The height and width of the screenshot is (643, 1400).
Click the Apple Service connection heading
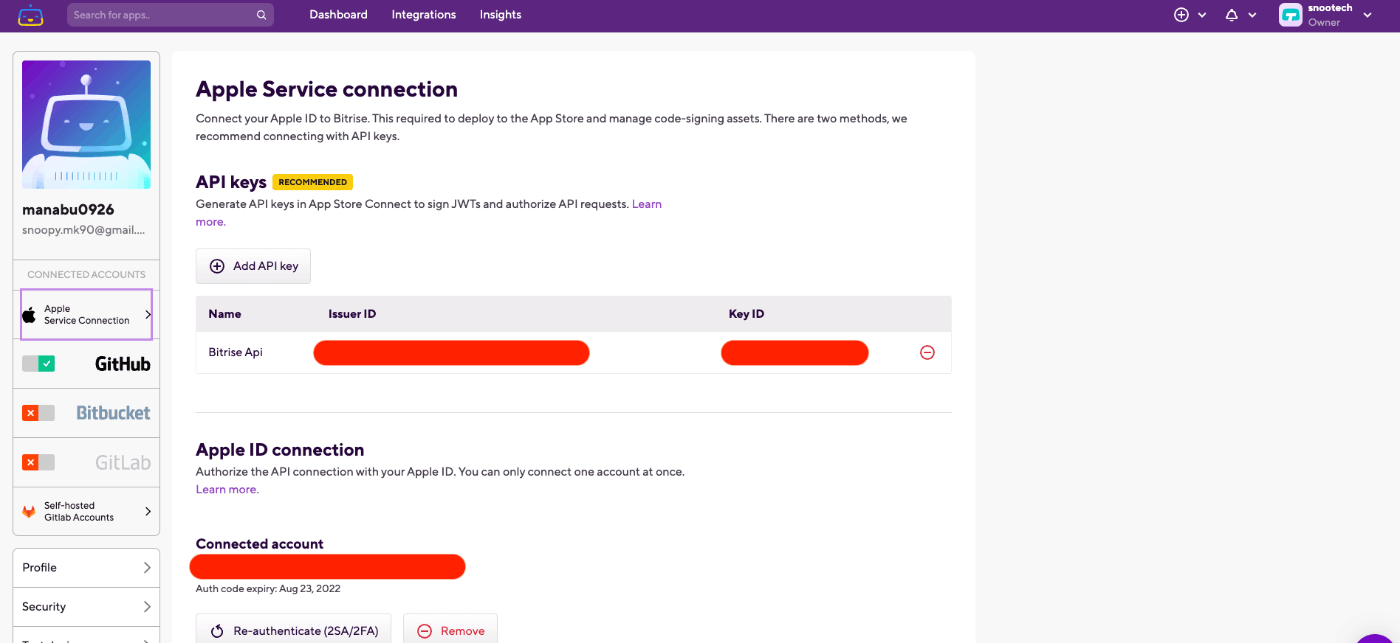[327, 89]
